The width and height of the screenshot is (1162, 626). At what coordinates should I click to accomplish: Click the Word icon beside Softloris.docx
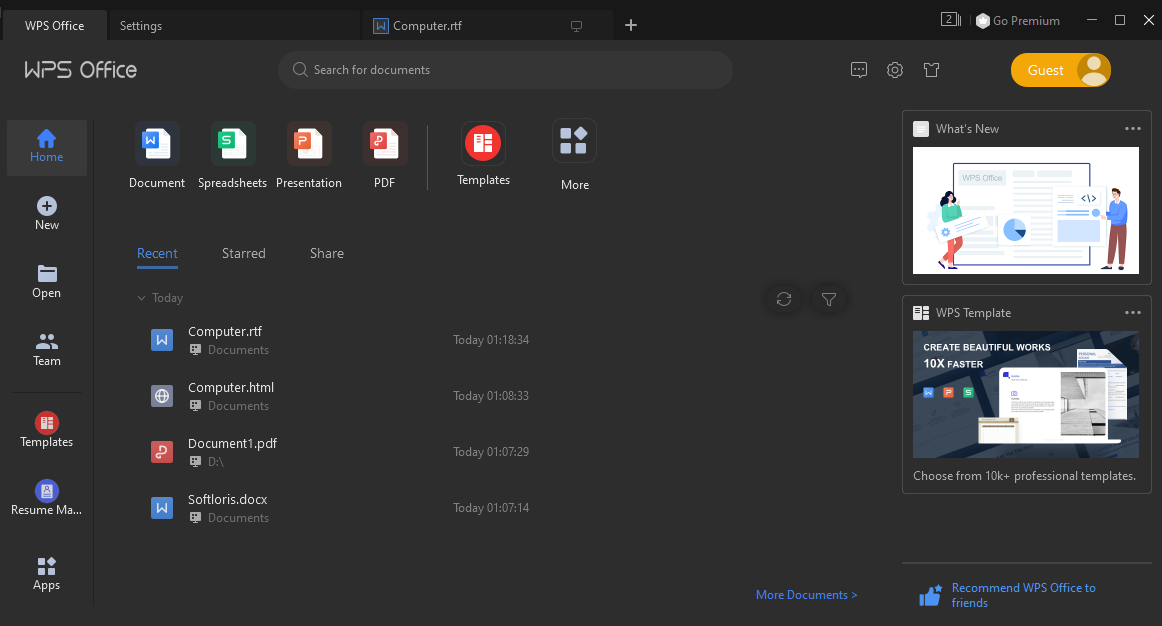point(162,508)
